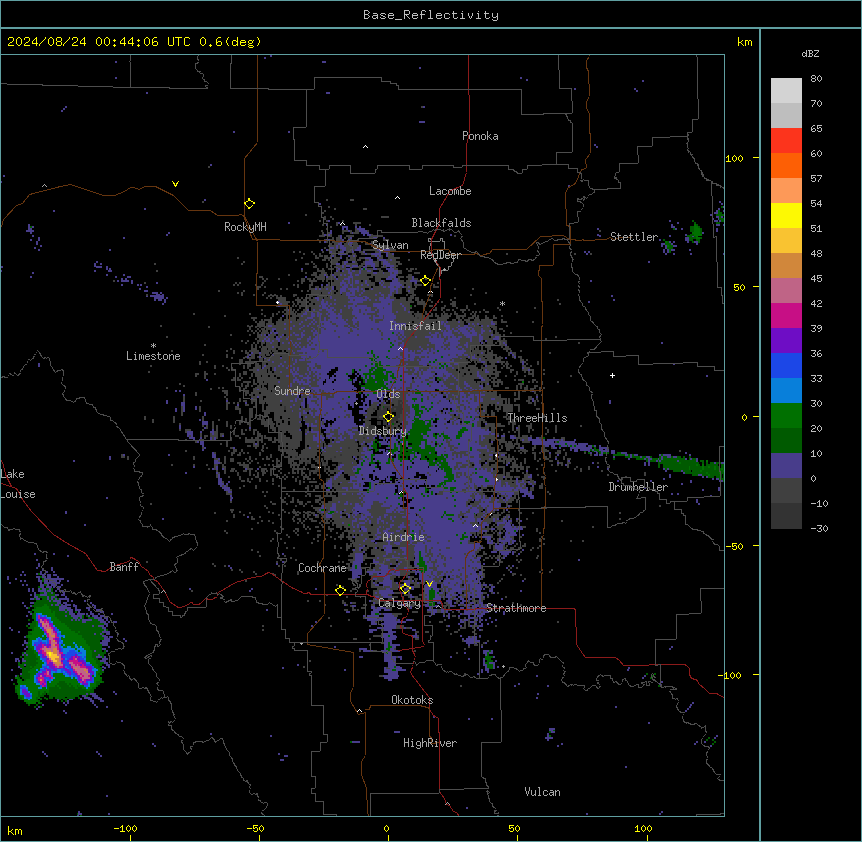
Task: Select the Drumheller city label
Action: tap(638, 487)
